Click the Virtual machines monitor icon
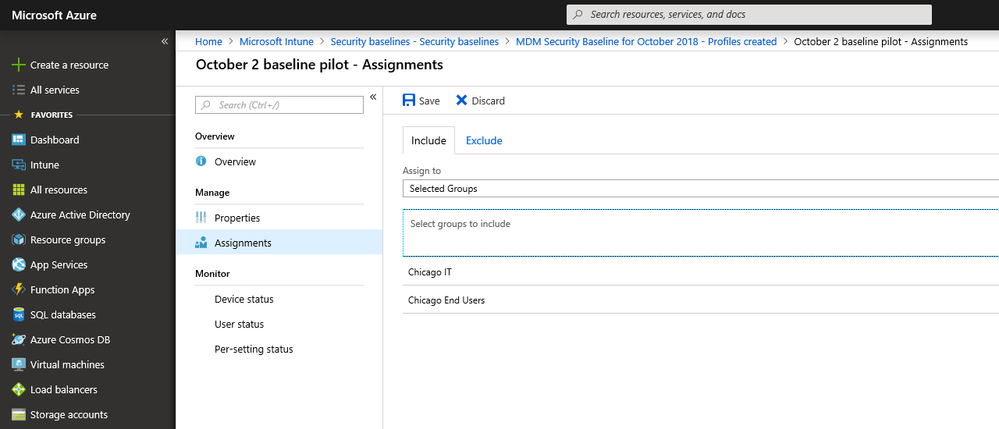This screenshot has height=429, width=999. [x=18, y=365]
